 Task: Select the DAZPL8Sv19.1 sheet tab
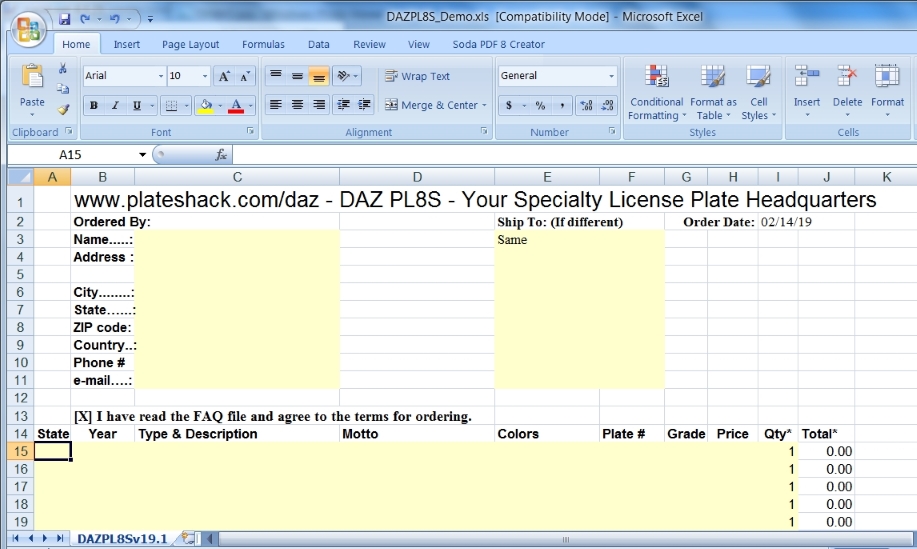pos(122,538)
